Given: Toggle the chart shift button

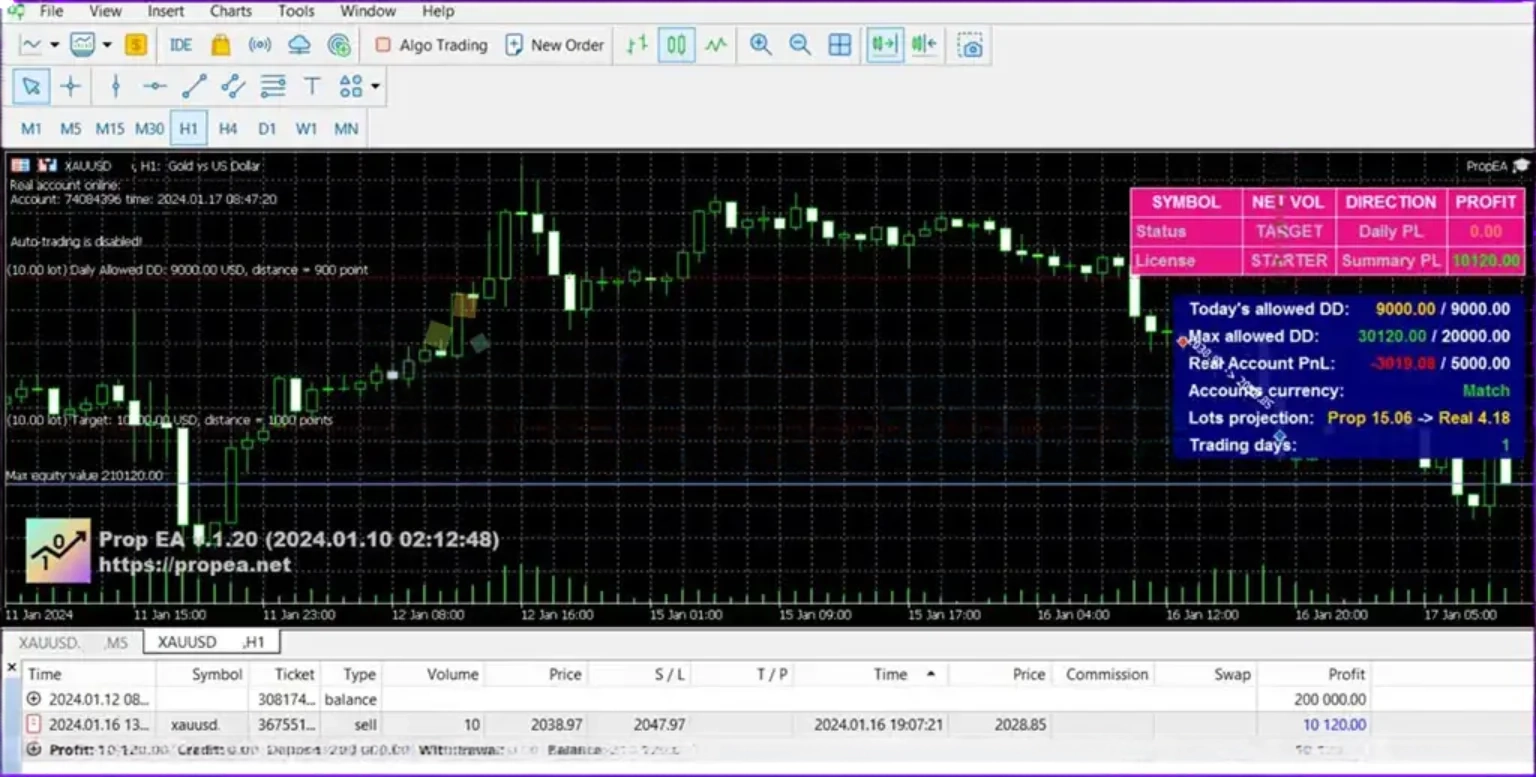Looking at the screenshot, I should (x=923, y=45).
